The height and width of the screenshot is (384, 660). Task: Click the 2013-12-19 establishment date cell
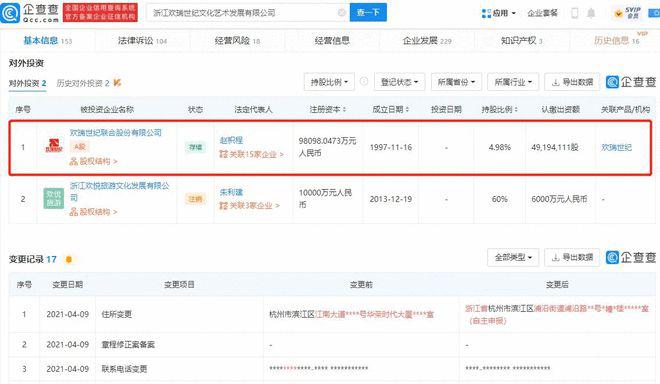point(391,199)
